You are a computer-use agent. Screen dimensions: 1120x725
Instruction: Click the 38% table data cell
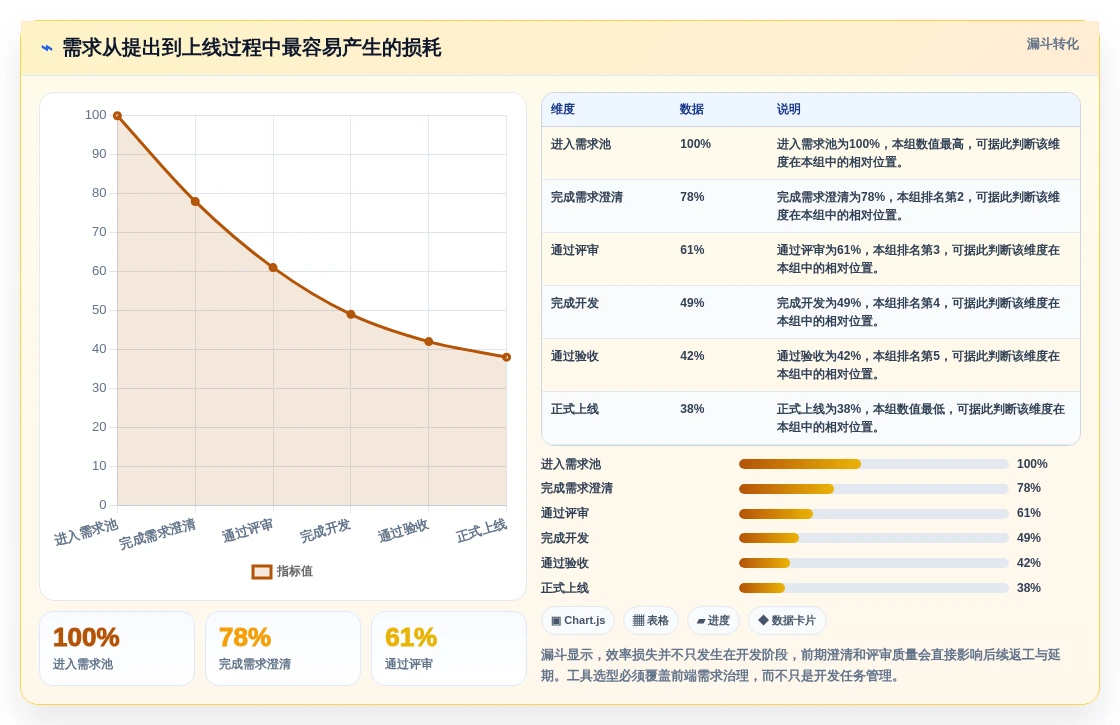pyautogui.click(x=692, y=409)
